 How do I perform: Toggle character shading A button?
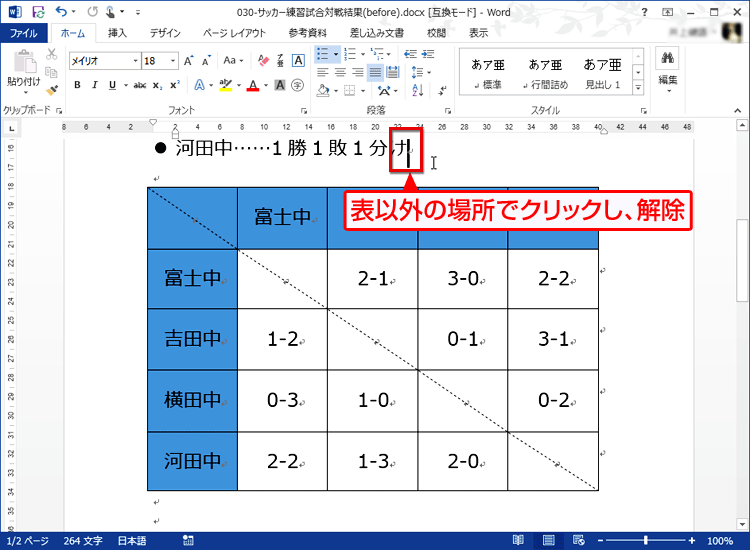pos(280,85)
